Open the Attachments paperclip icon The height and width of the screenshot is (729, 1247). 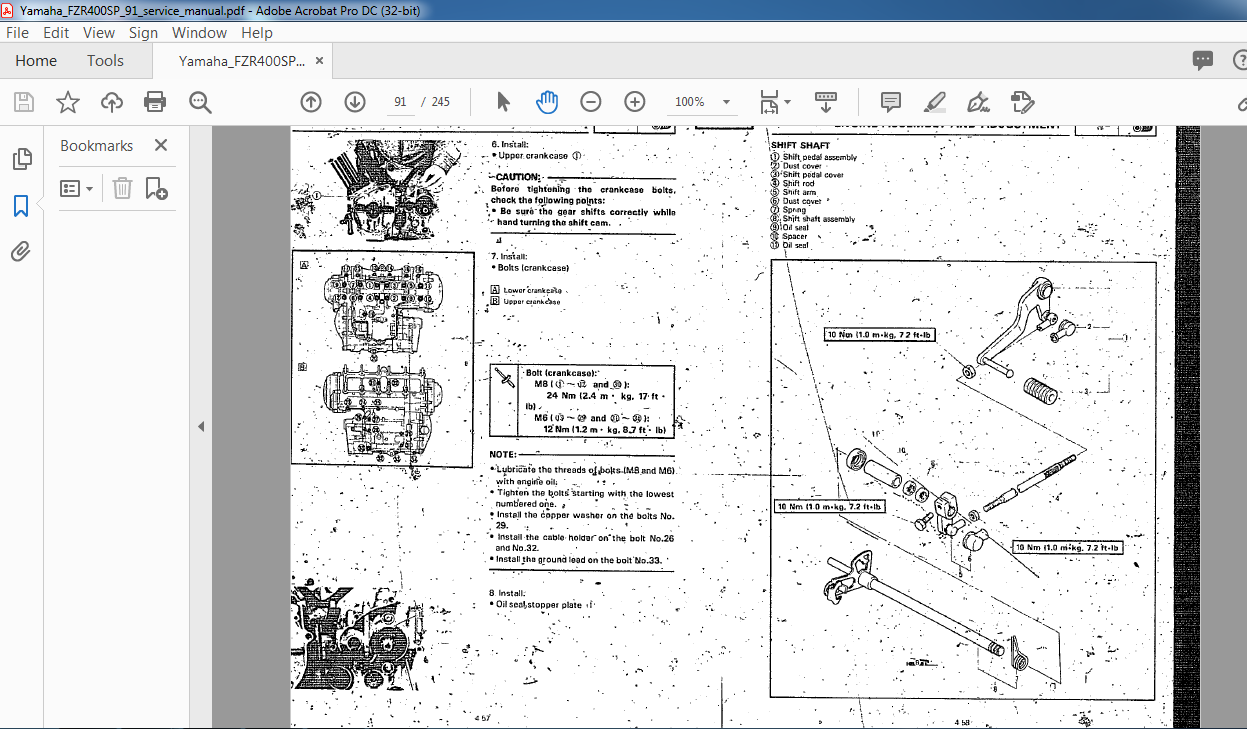pyautogui.click(x=21, y=252)
